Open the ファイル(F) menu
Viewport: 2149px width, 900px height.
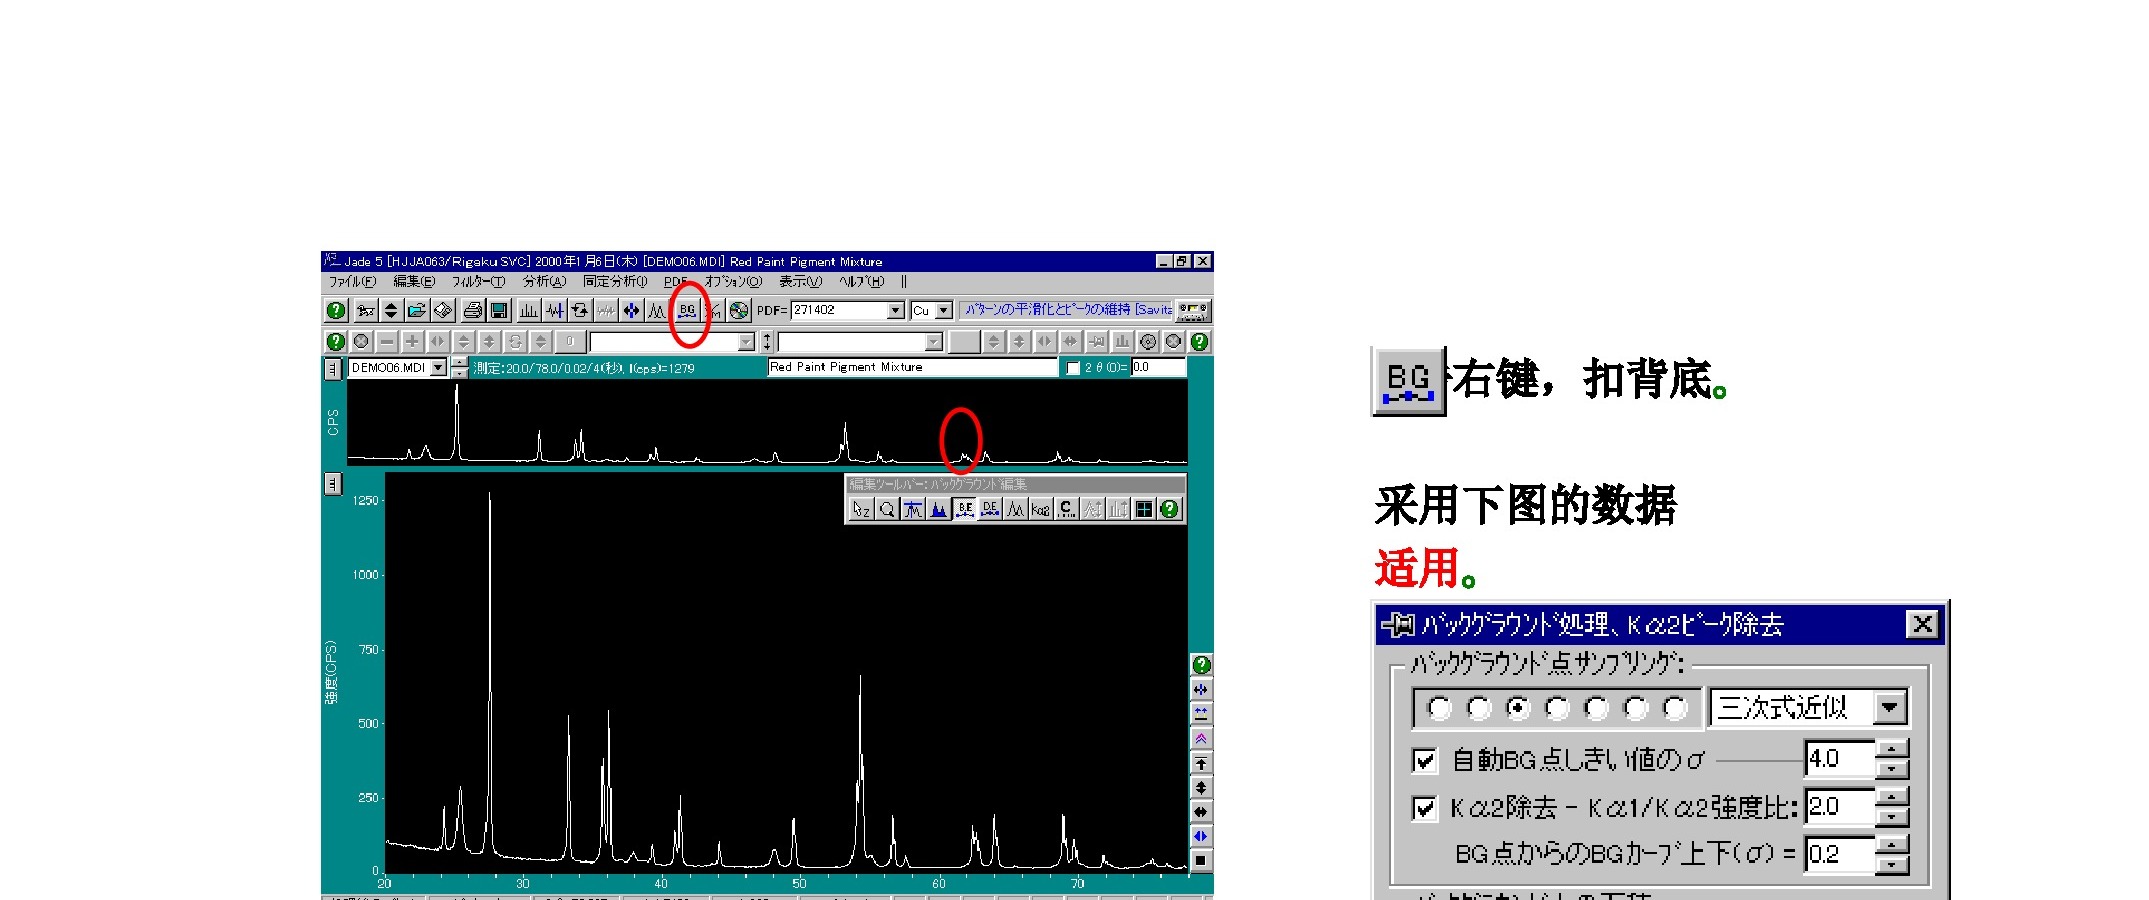tap(353, 282)
